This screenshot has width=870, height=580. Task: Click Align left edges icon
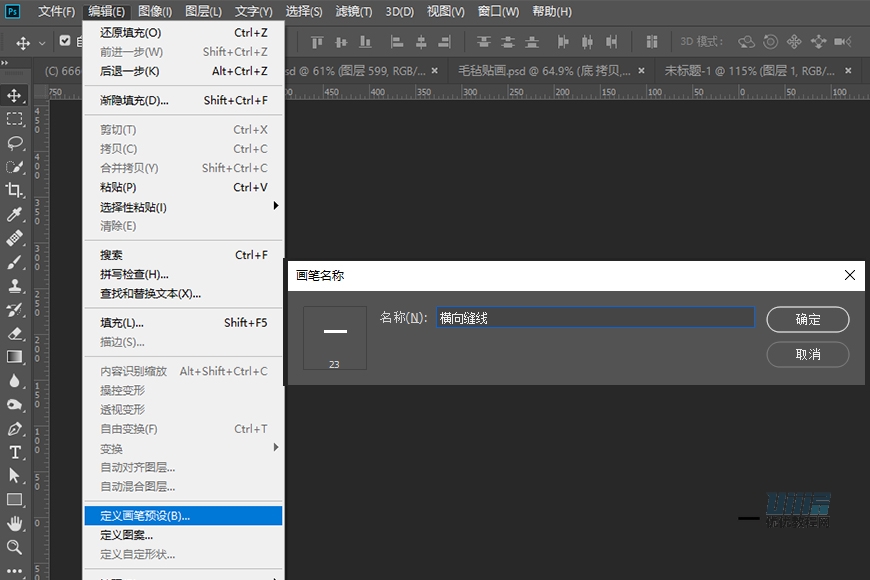pyautogui.click(x=397, y=42)
